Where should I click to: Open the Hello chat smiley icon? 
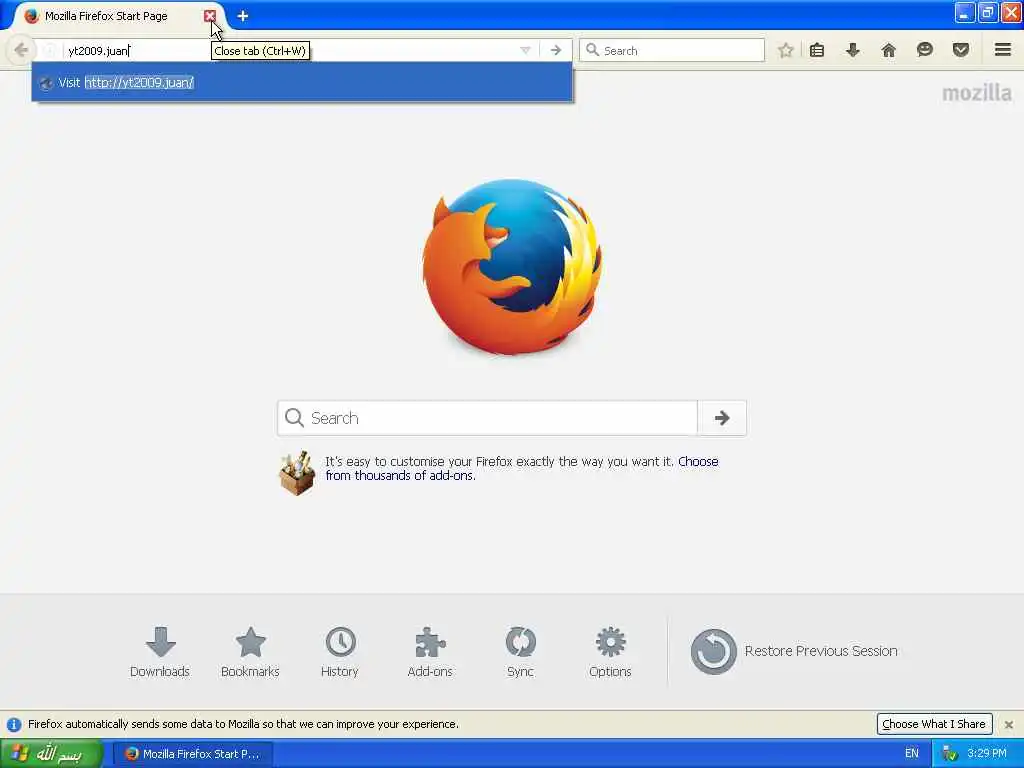pyautogui.click(x=925, y=50)
